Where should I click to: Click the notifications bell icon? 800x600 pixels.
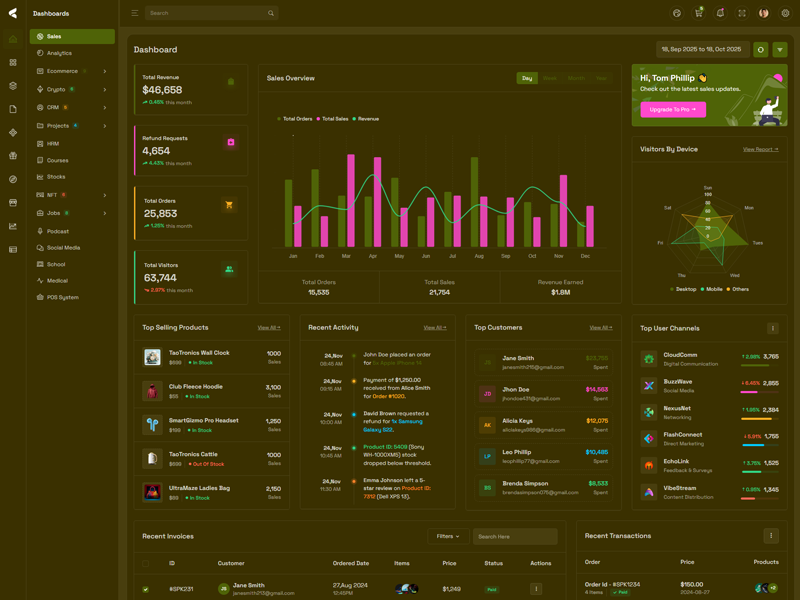(720, 13)
